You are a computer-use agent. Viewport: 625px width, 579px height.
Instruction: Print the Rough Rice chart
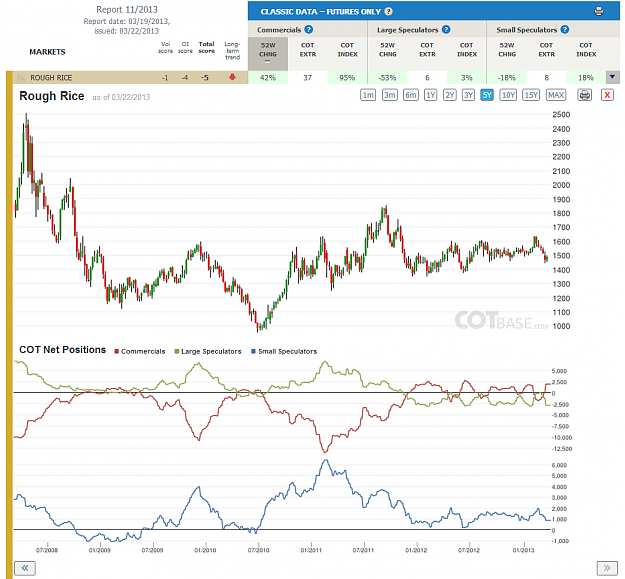click(584, 95)
